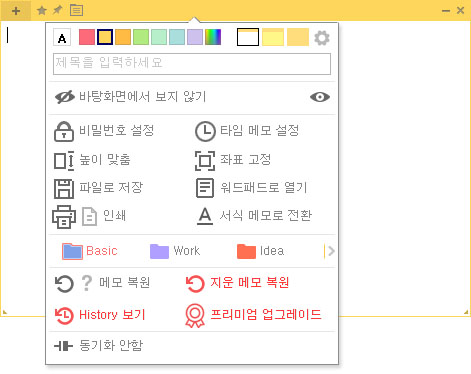Screen dimensions: 471x374
Task: Click the orange Idea folder icon
Action: (x=246, y=251)
